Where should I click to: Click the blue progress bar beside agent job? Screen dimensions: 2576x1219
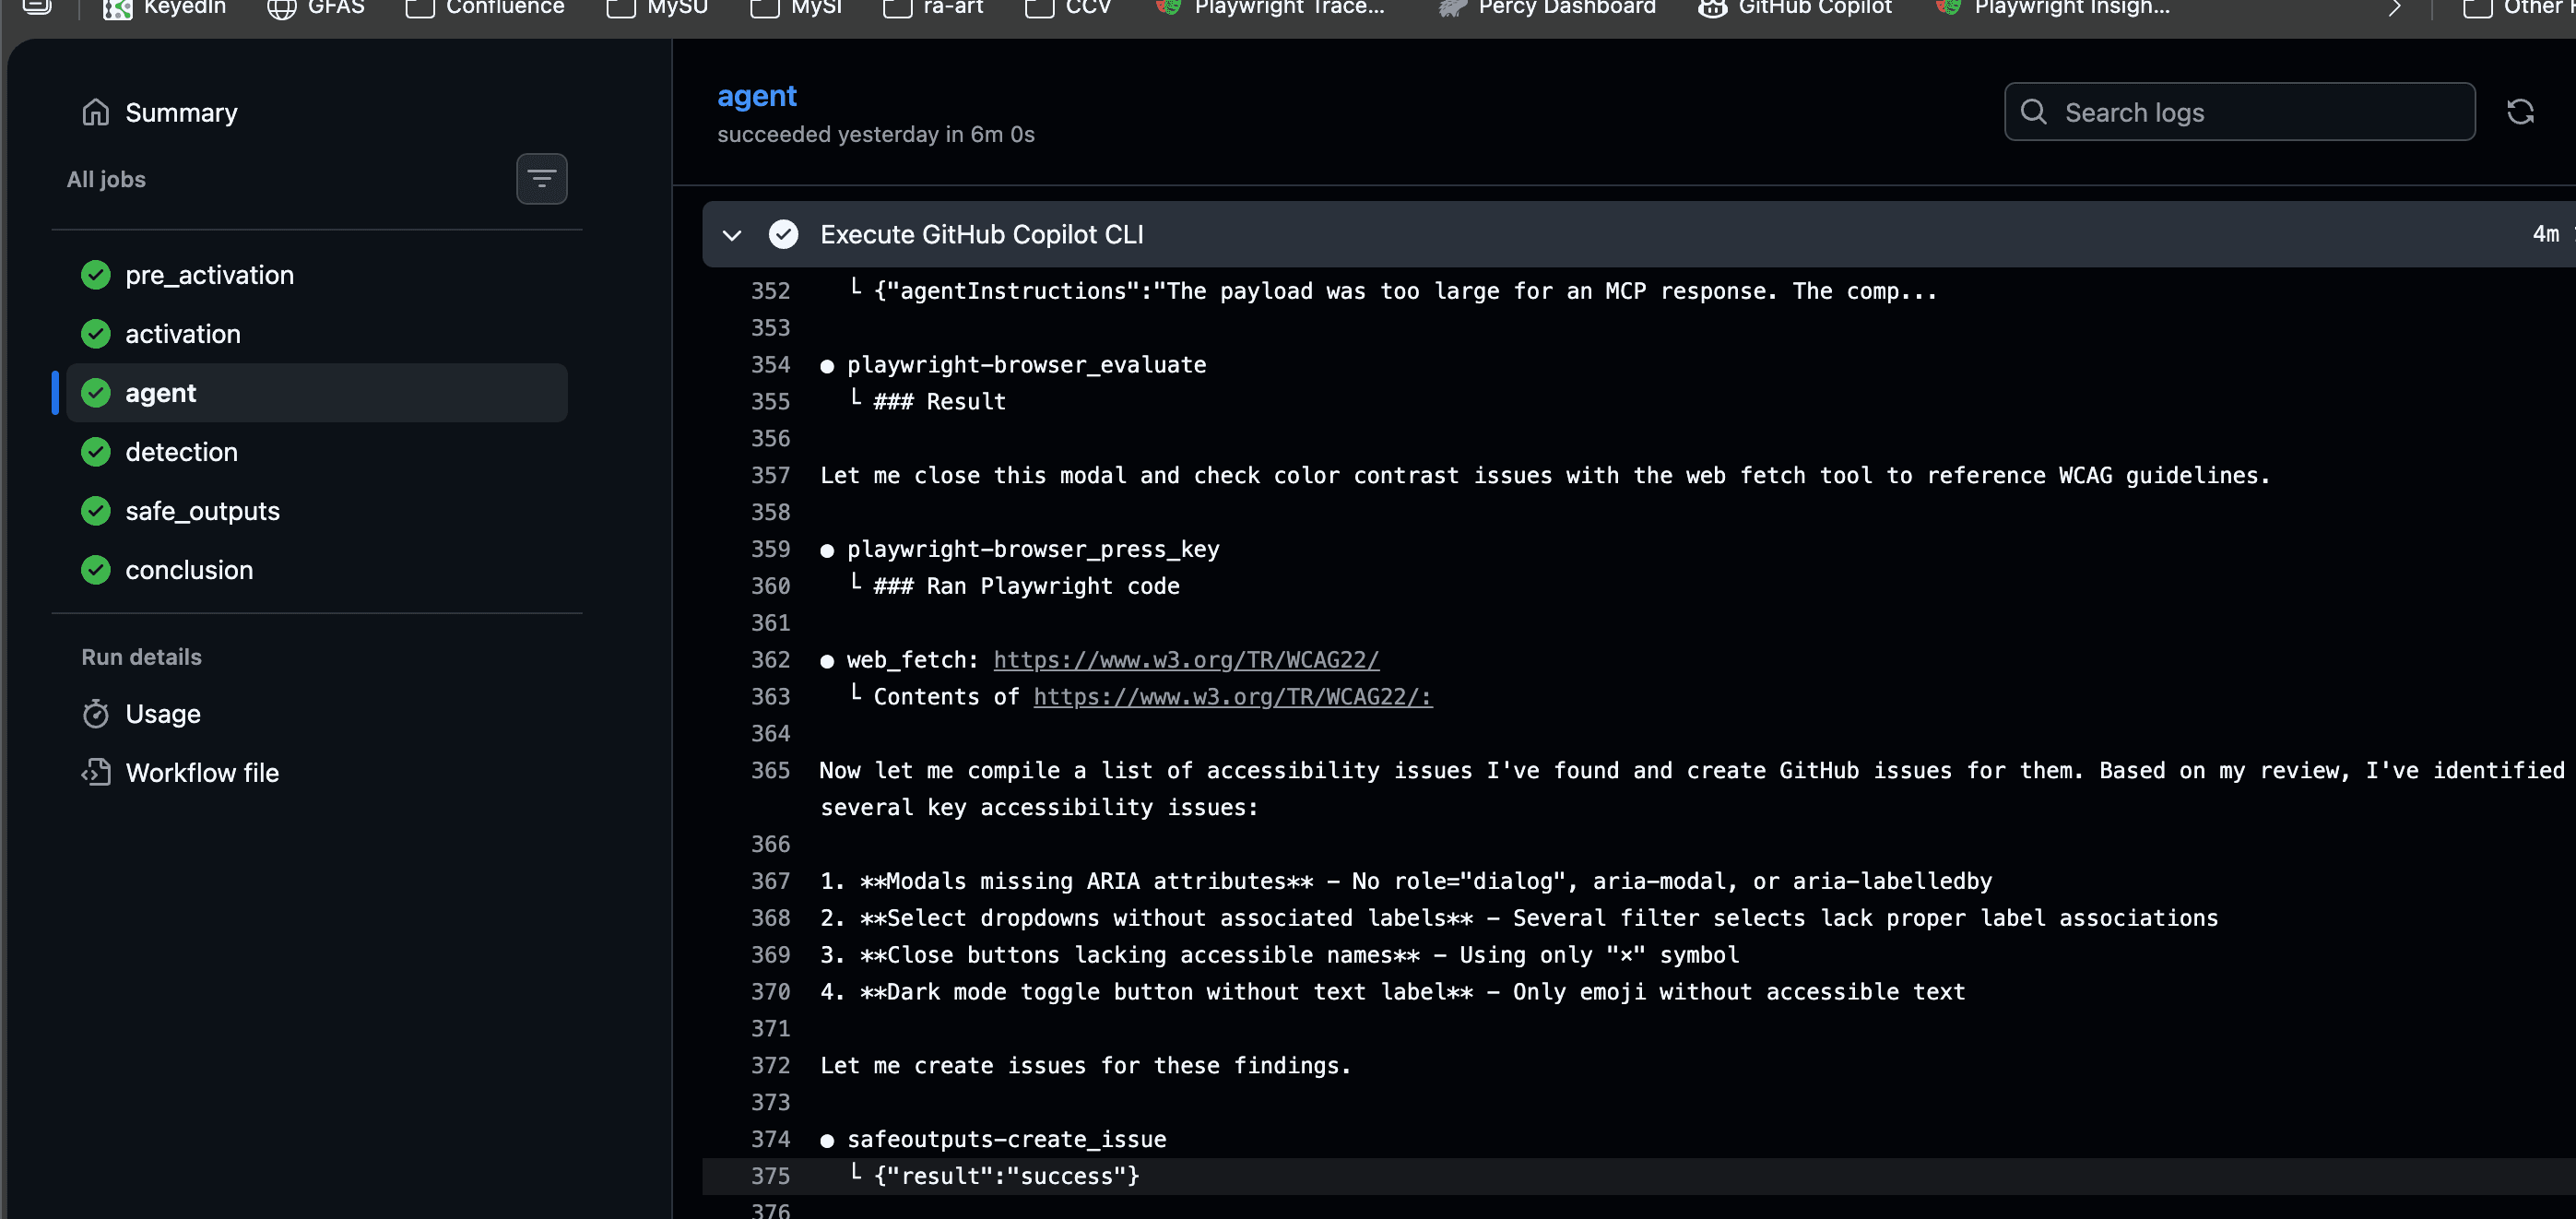[x=57, y=392]
